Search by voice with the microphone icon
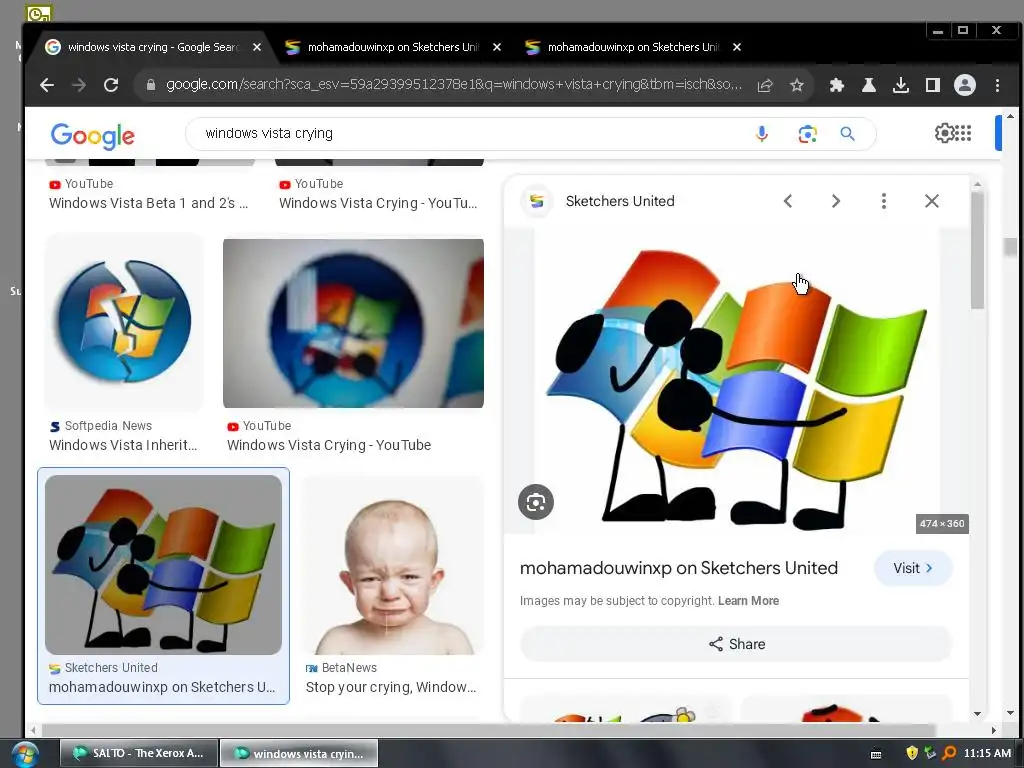1024x768 pixels. click(x=761, y=134)
